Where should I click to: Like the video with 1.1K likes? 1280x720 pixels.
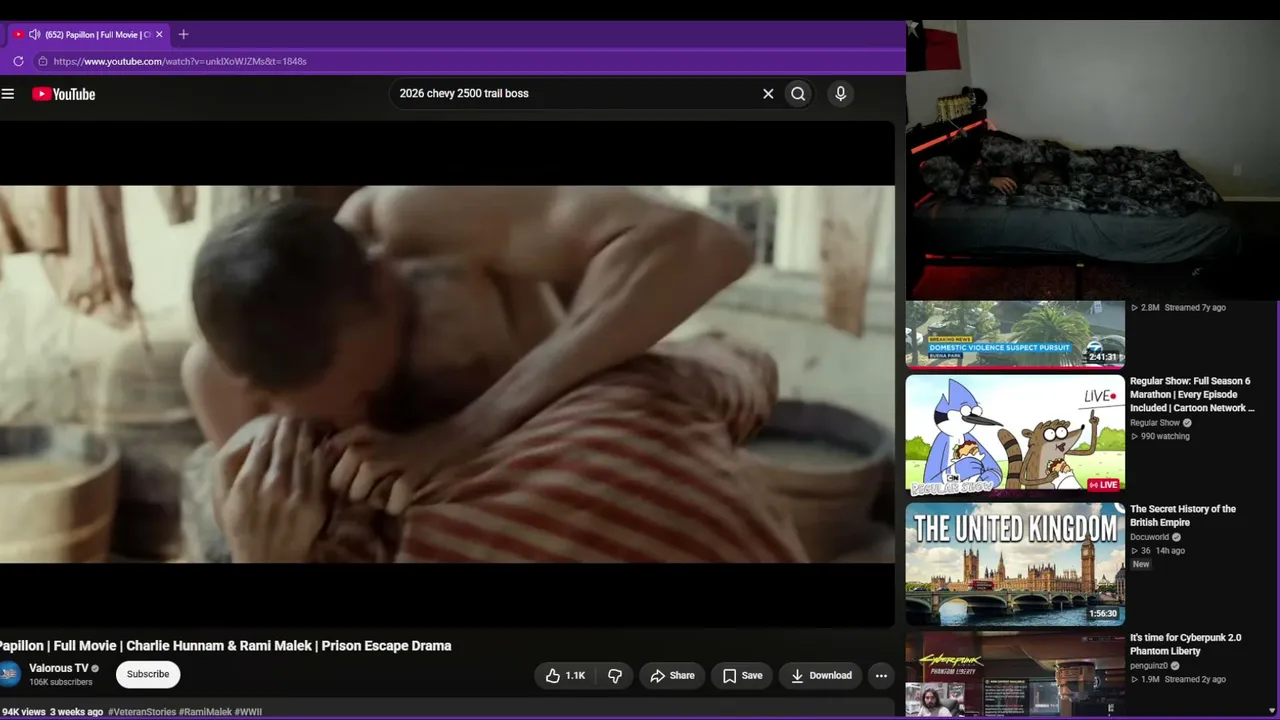coord(565,676)
